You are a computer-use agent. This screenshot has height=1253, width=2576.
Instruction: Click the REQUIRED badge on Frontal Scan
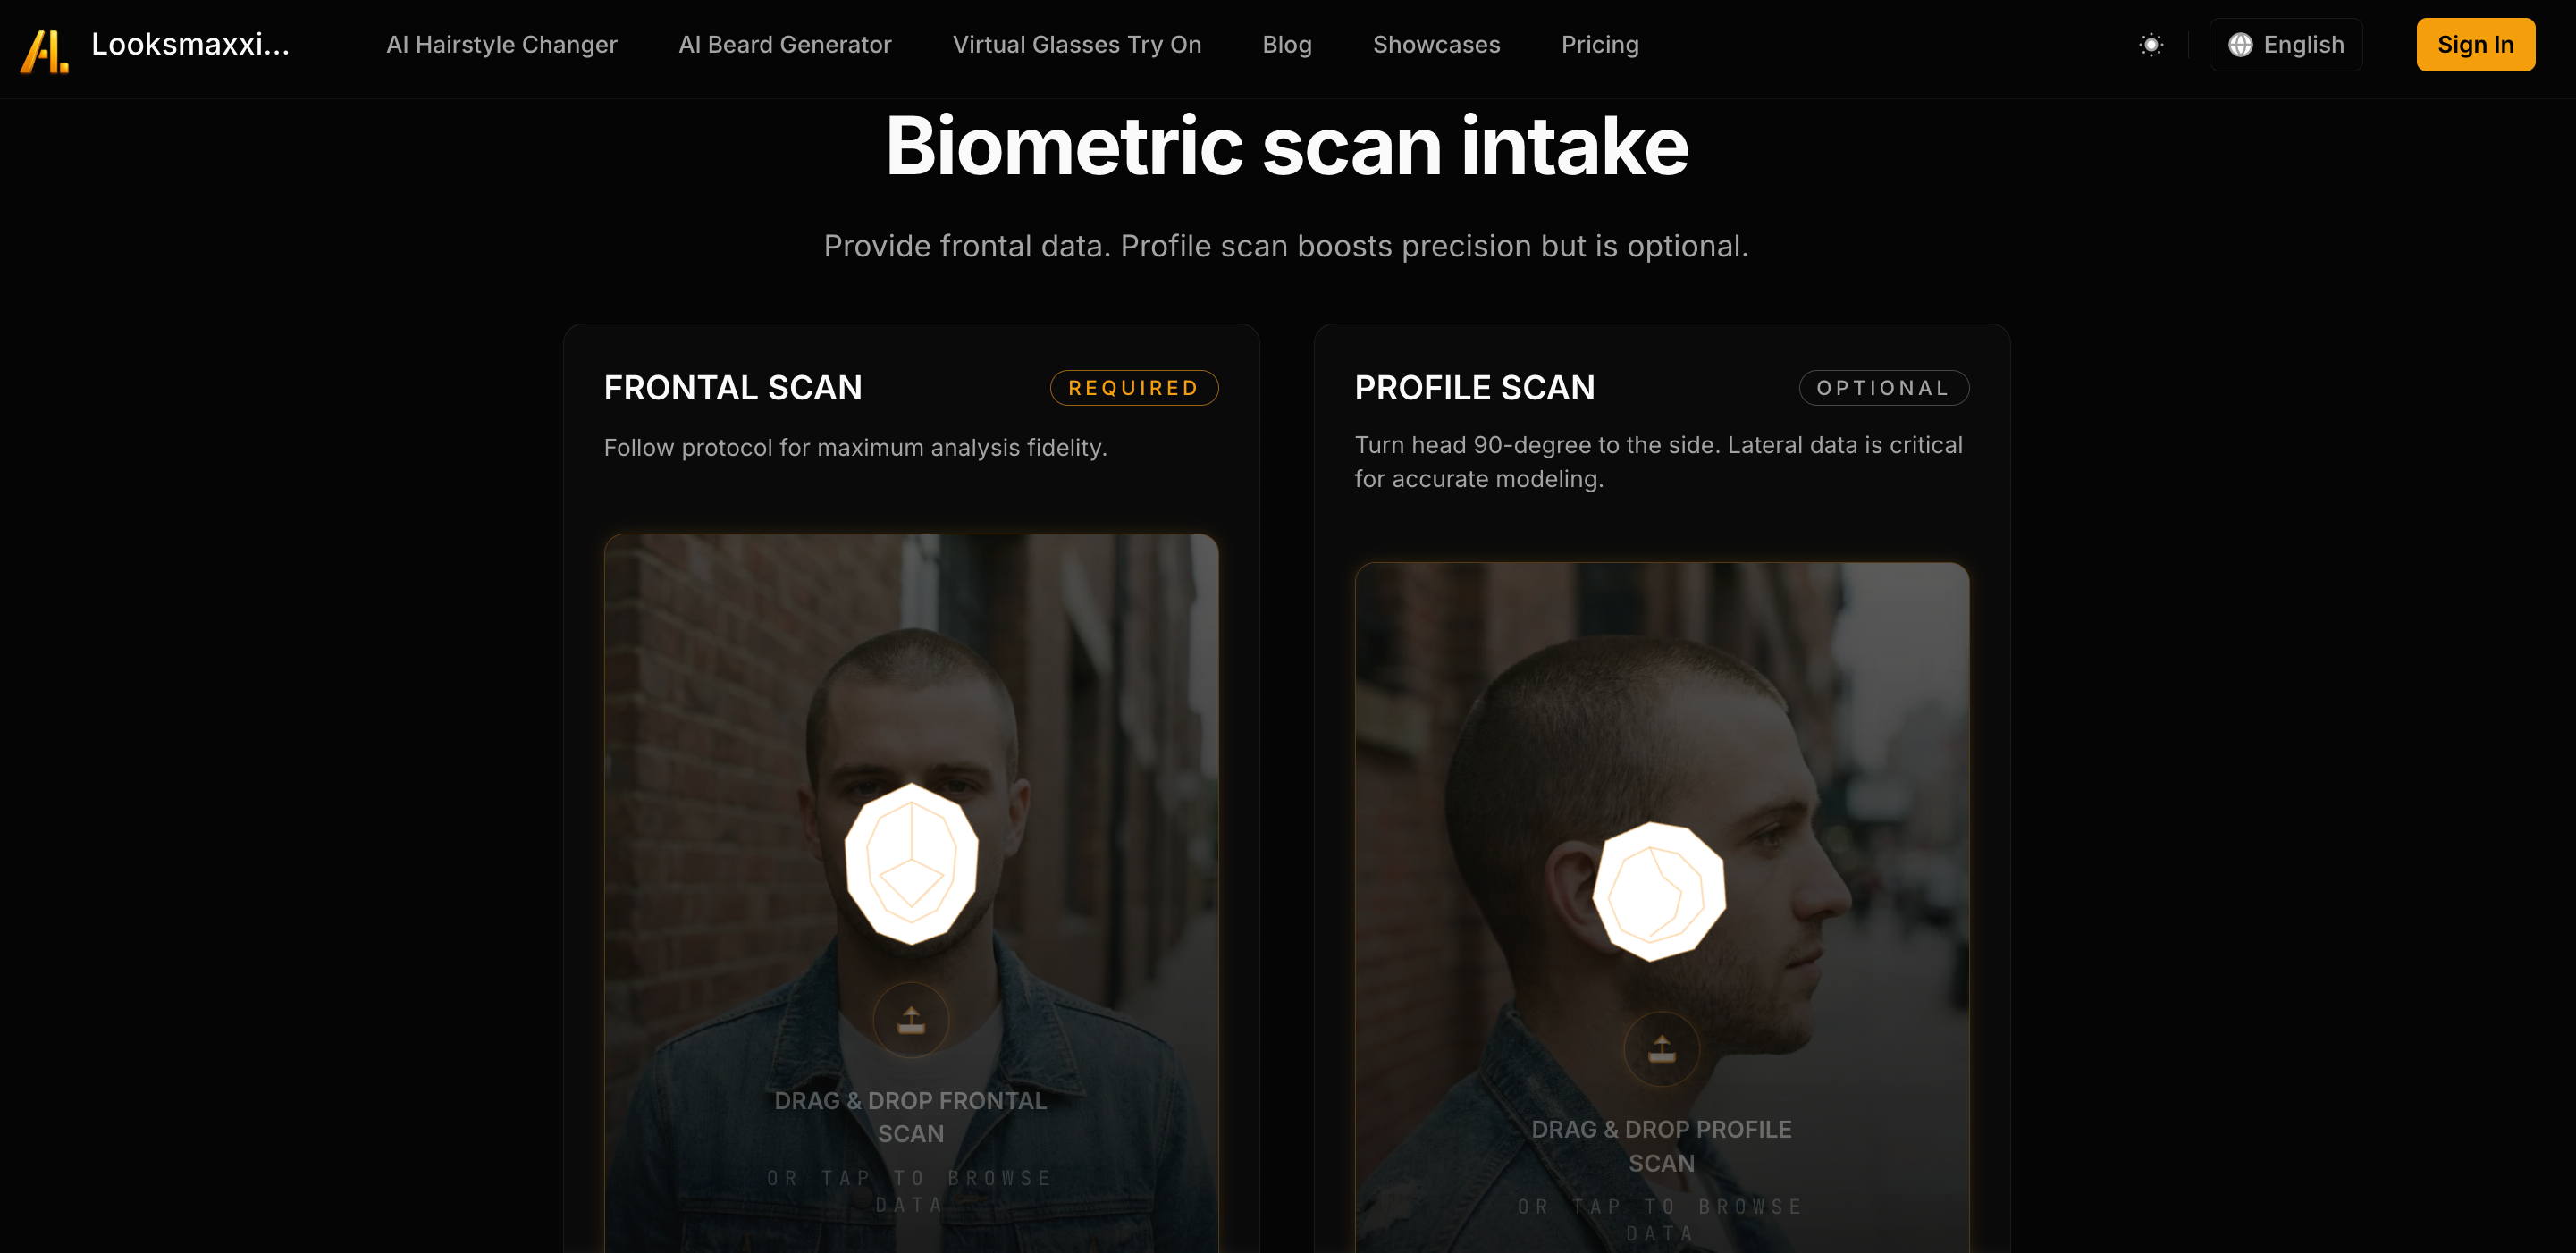pyautogui.click(x=1133, y=388)
